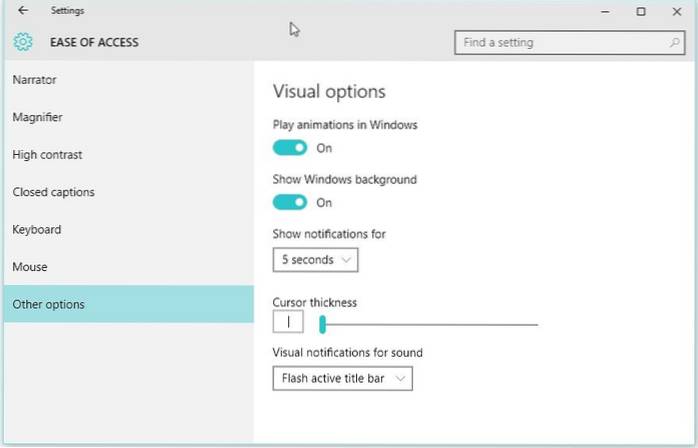Click the Find a setting search box
Image resolution: width=698 pixels, height=448 pixels.
(560, 43)
